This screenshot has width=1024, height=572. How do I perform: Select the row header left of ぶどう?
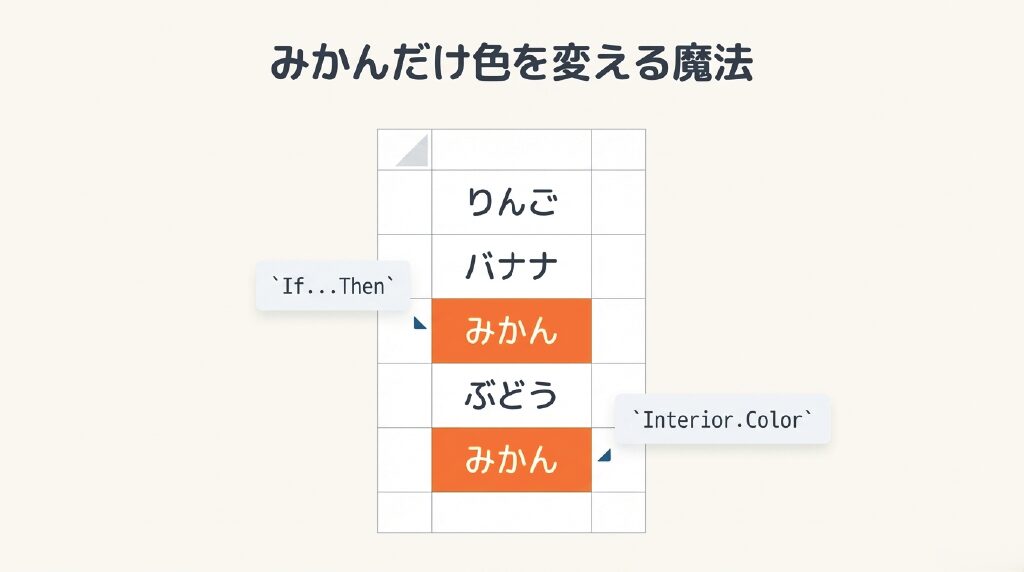coord(404,395)
